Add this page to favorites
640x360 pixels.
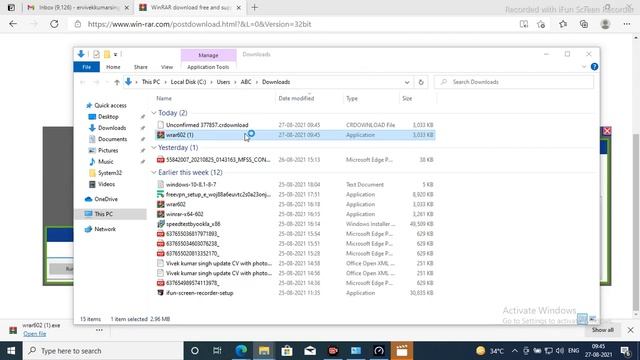pyautogui.click(x=541, y=24)
